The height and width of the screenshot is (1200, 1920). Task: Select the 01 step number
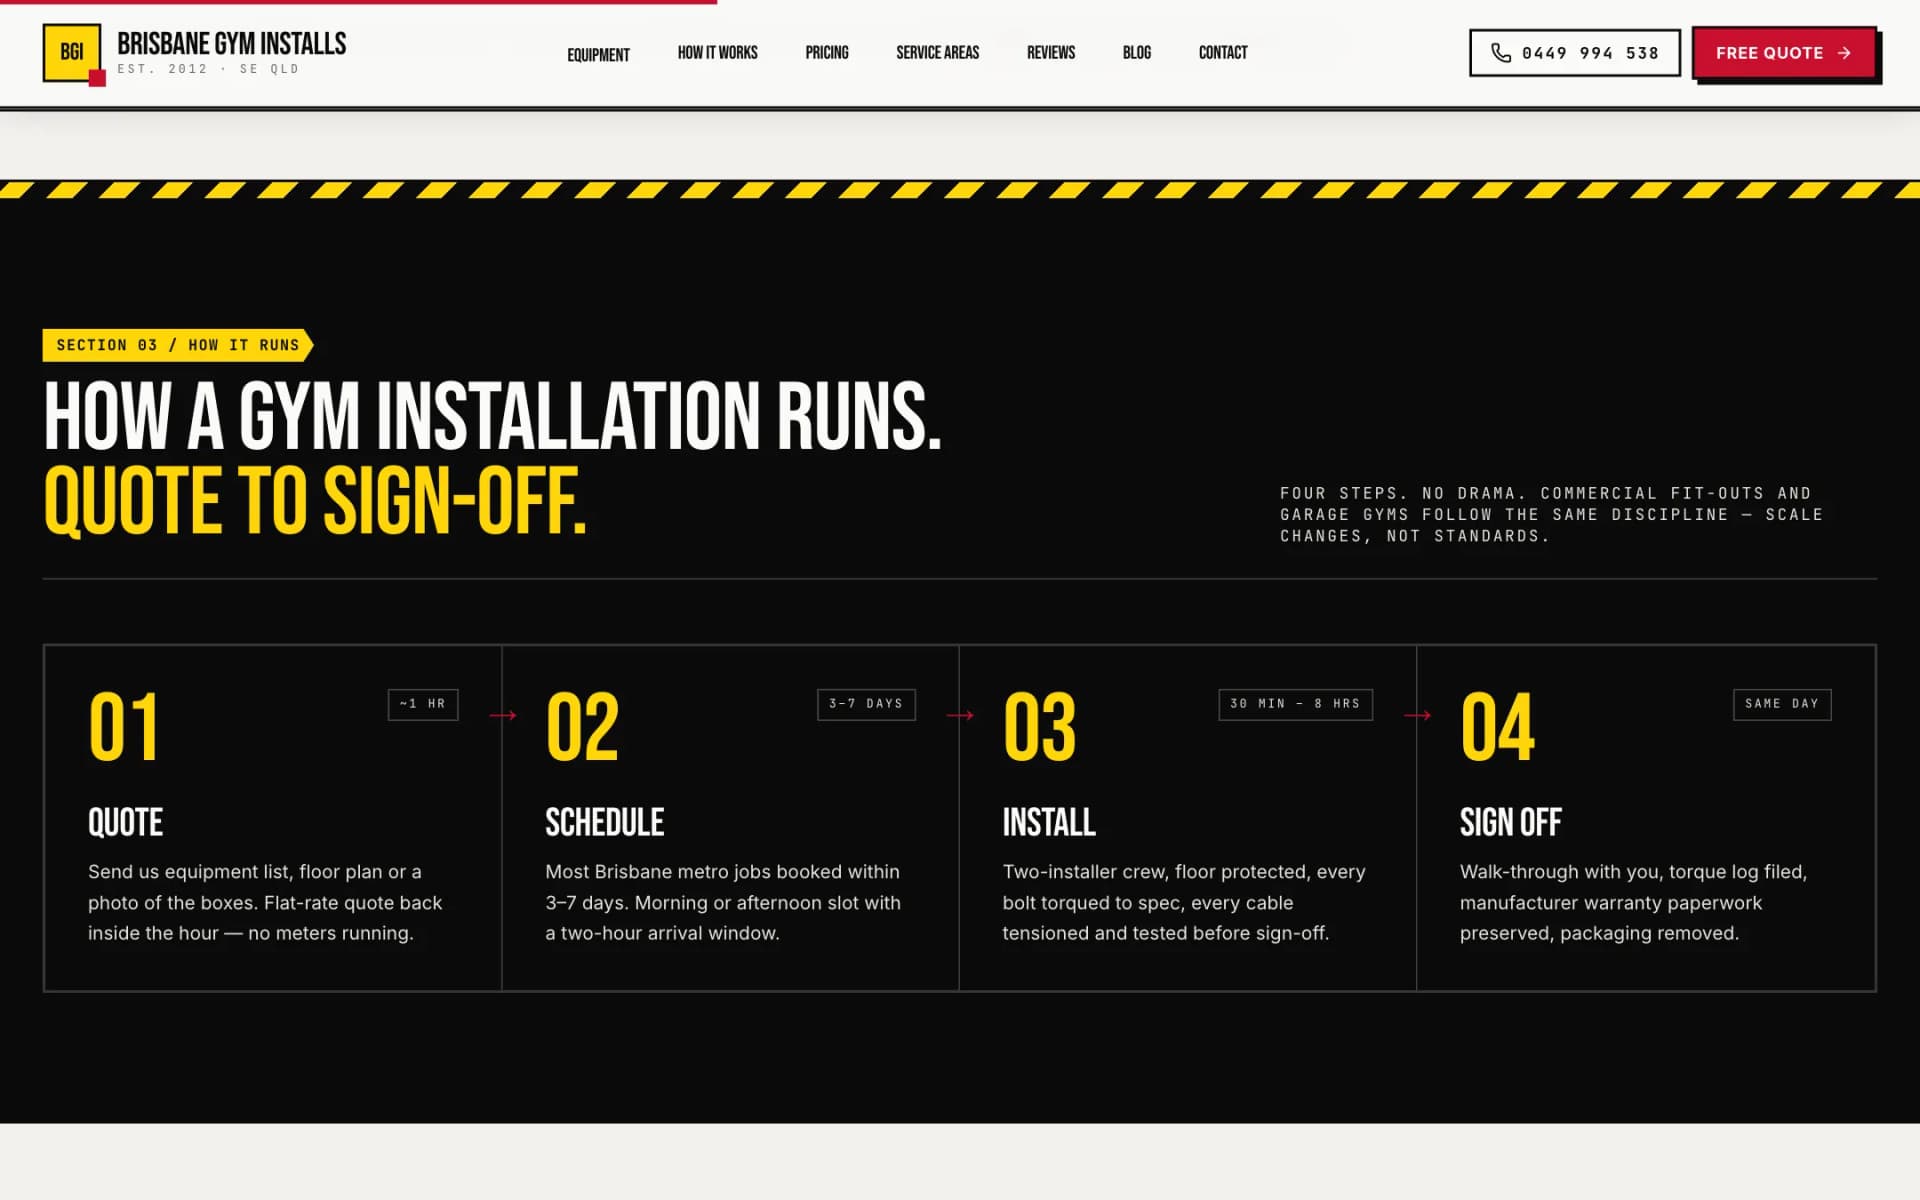click(124, 727)
